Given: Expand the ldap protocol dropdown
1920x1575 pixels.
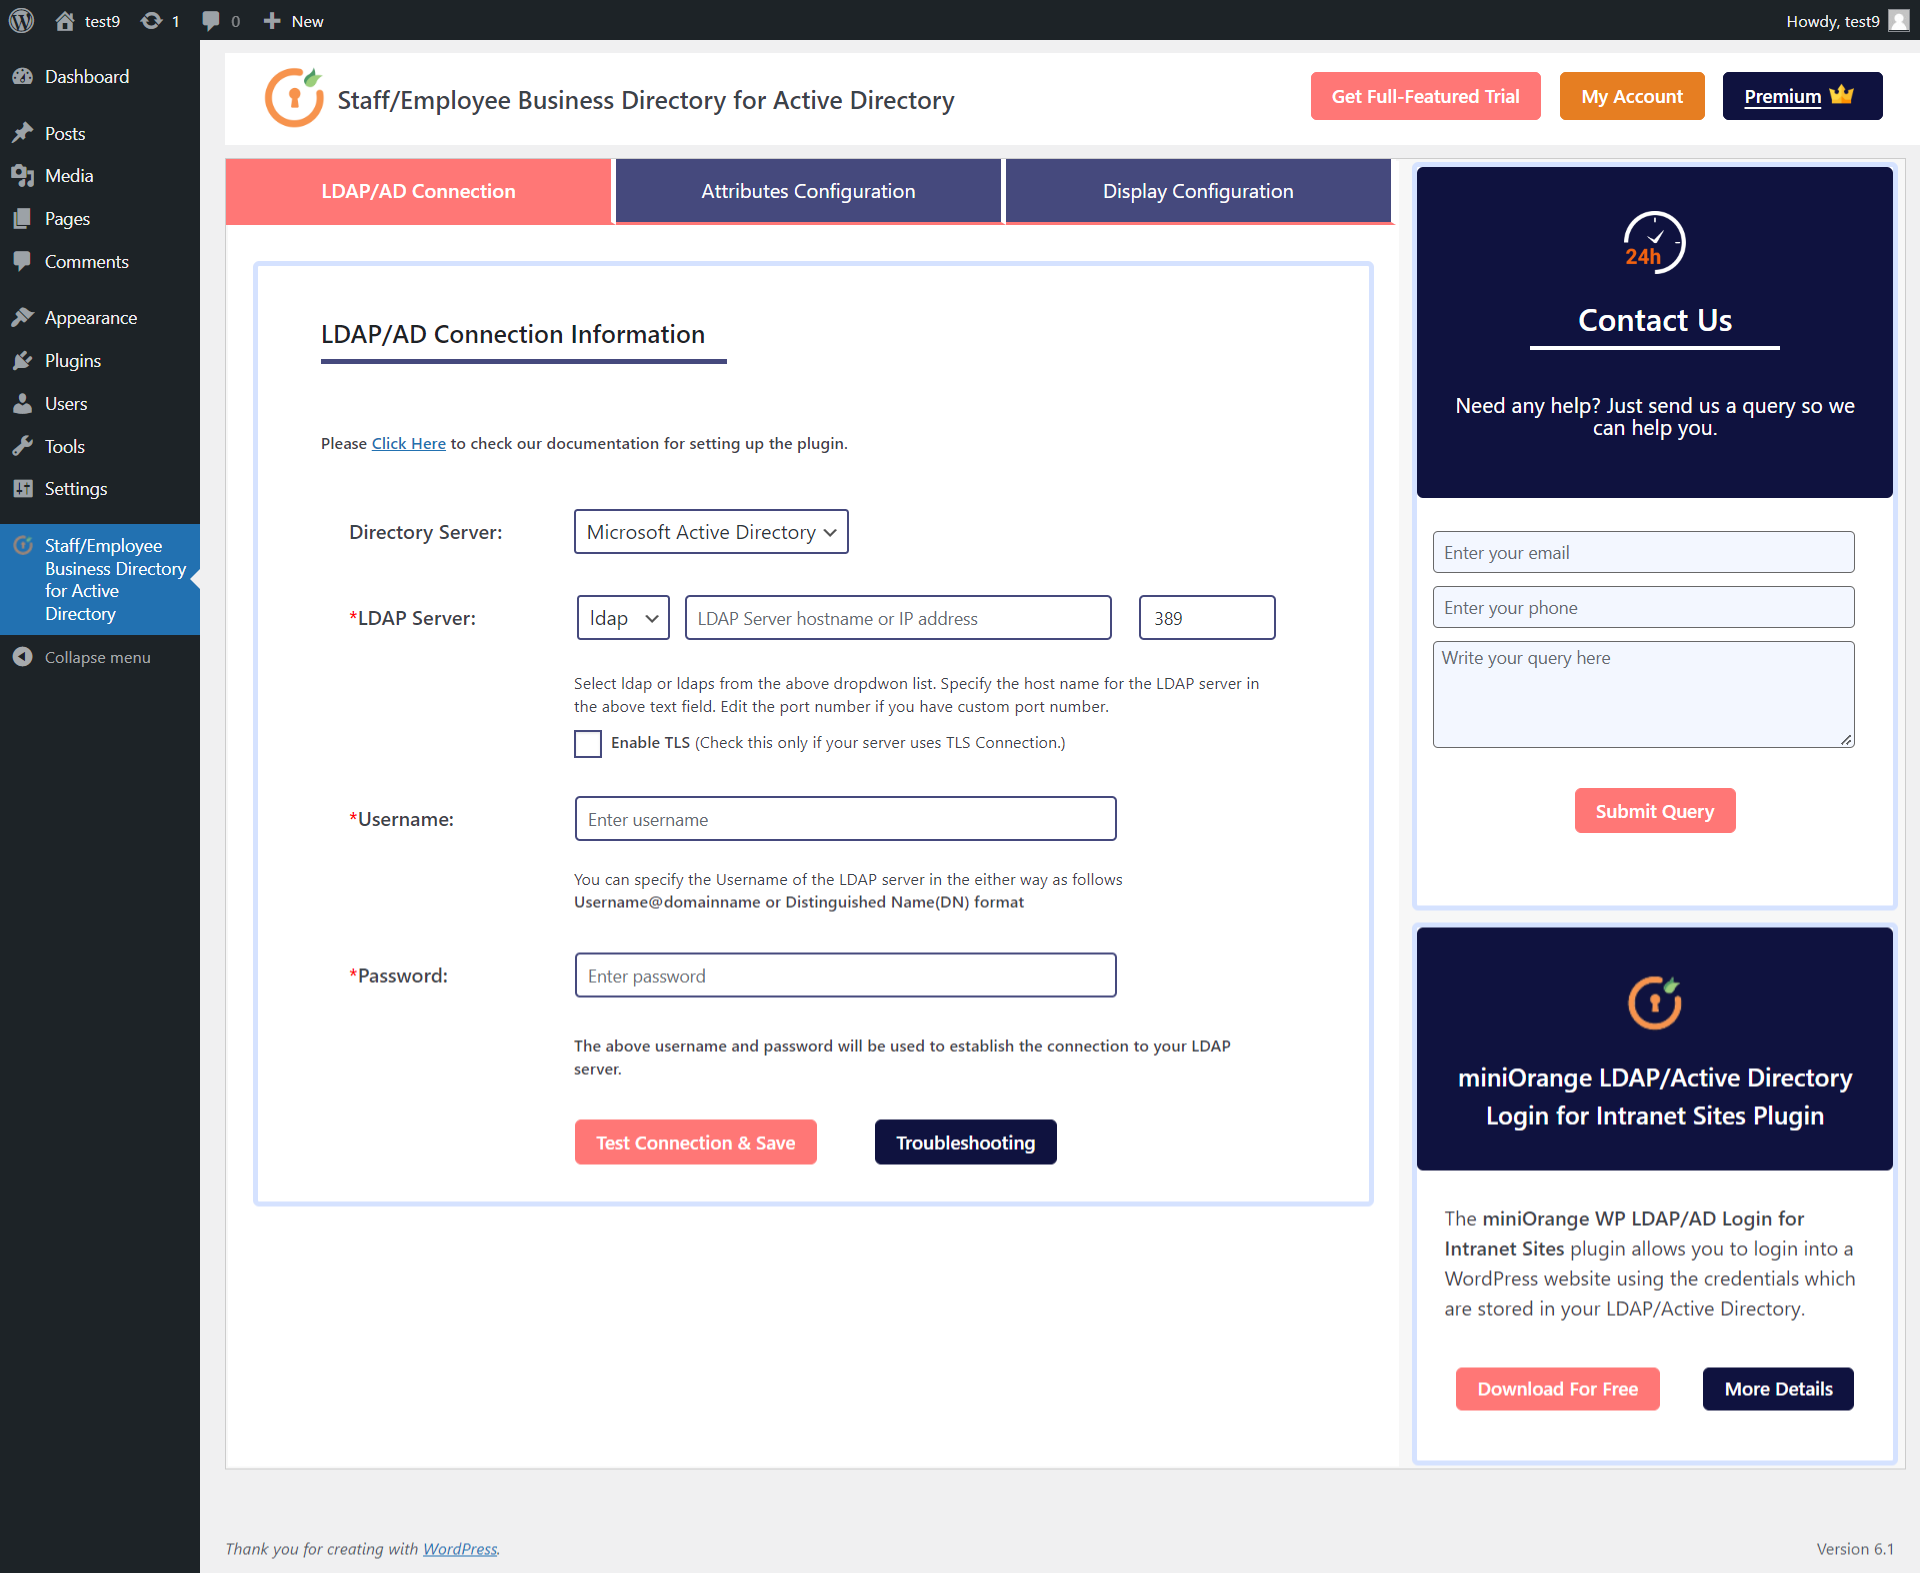Looking at the screenshot, I should tap(620, 619).
